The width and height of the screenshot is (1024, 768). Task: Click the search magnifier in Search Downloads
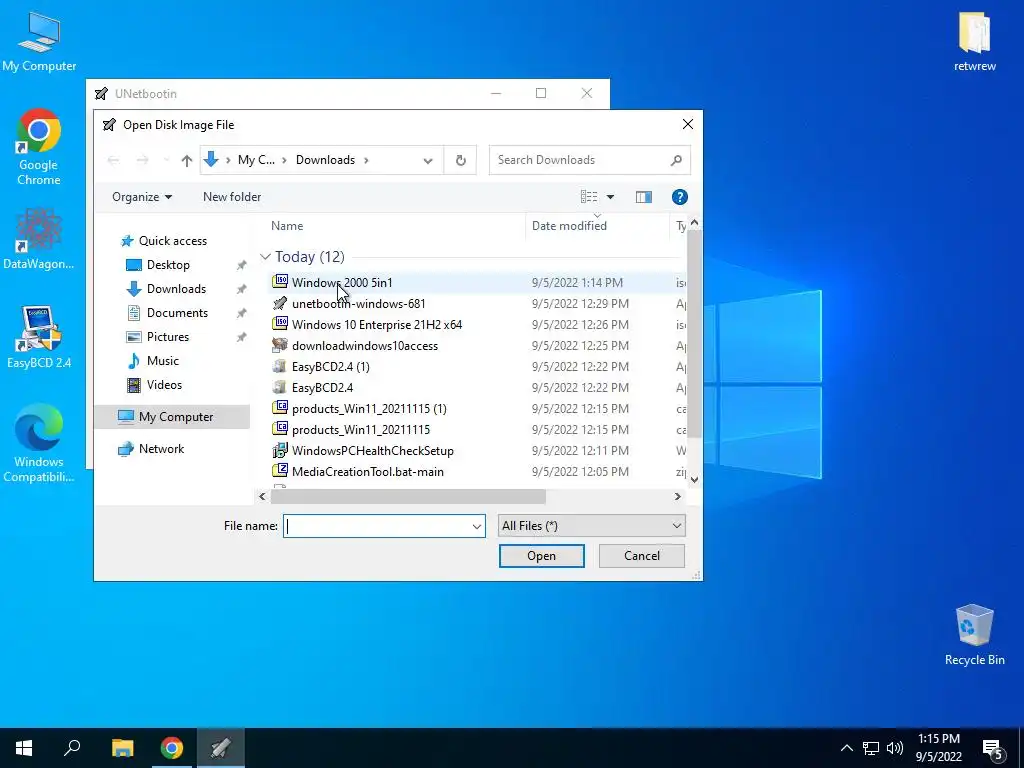pos(676,160)
